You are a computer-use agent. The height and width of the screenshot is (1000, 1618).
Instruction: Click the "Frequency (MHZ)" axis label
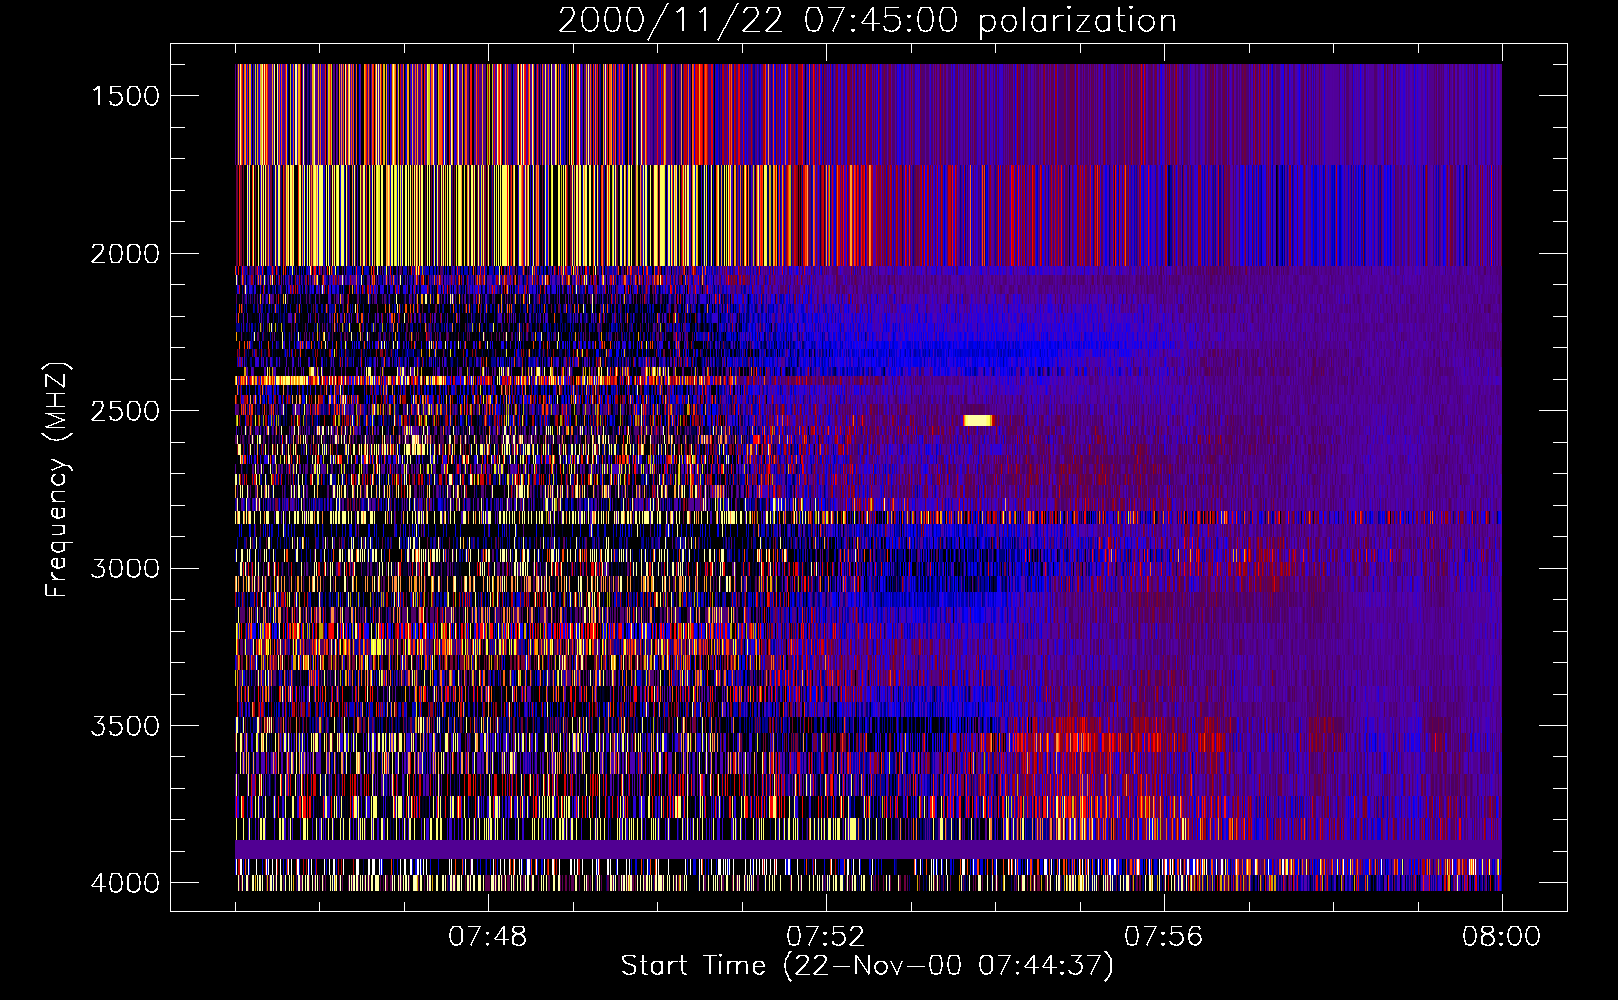click(x=57, y=481)
